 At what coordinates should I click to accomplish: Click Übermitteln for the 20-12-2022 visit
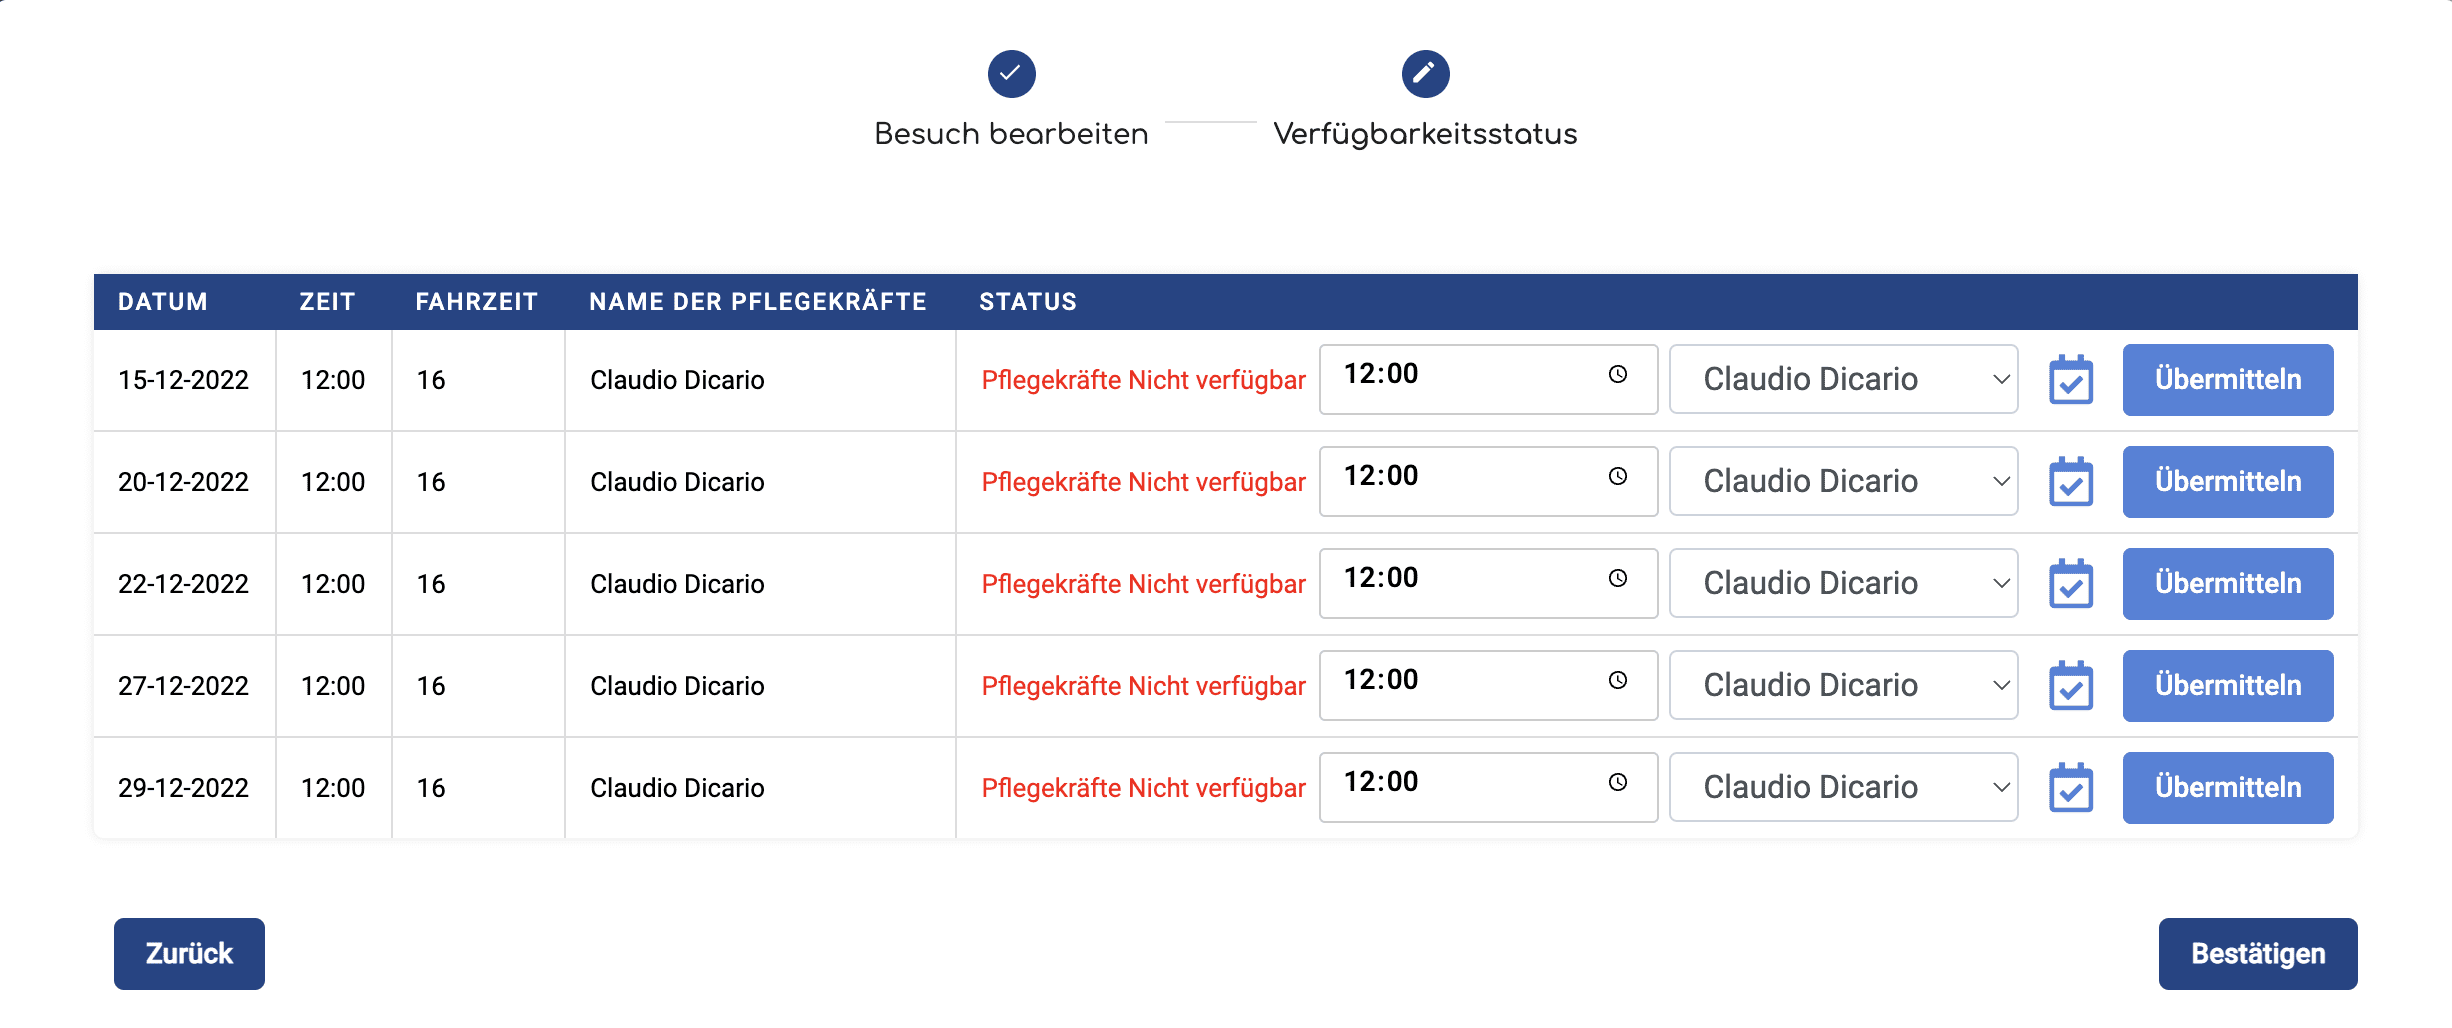(x=2228, y=482)
